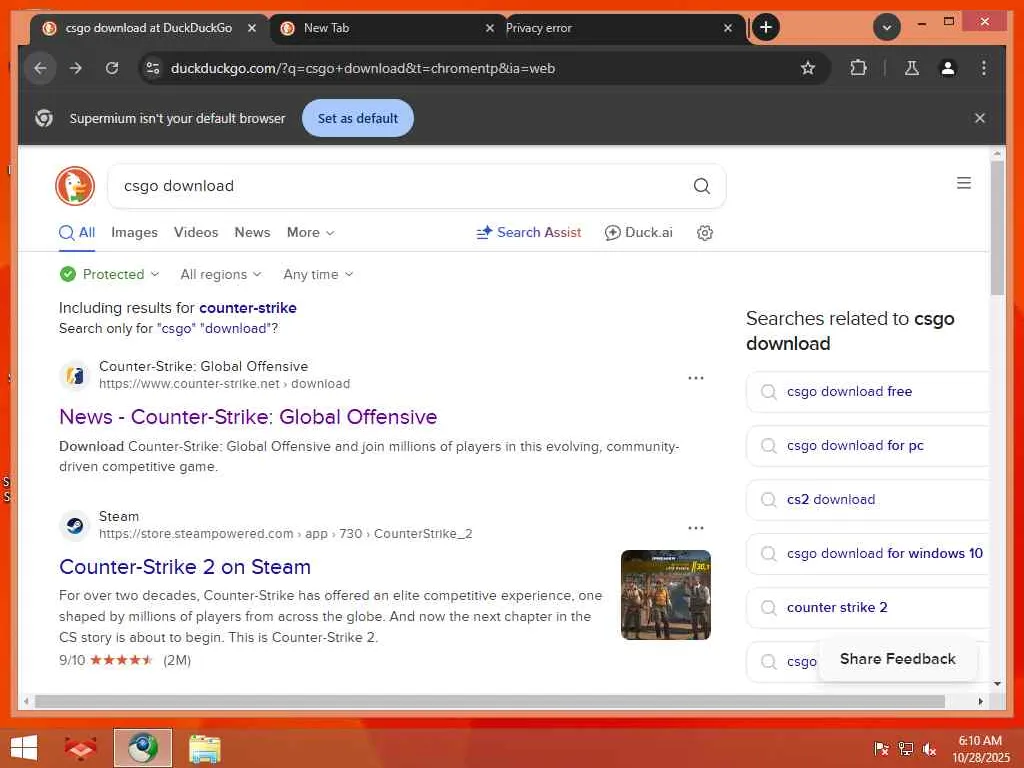Reload the current page
Screen dimensions: 1024x768
112,68
